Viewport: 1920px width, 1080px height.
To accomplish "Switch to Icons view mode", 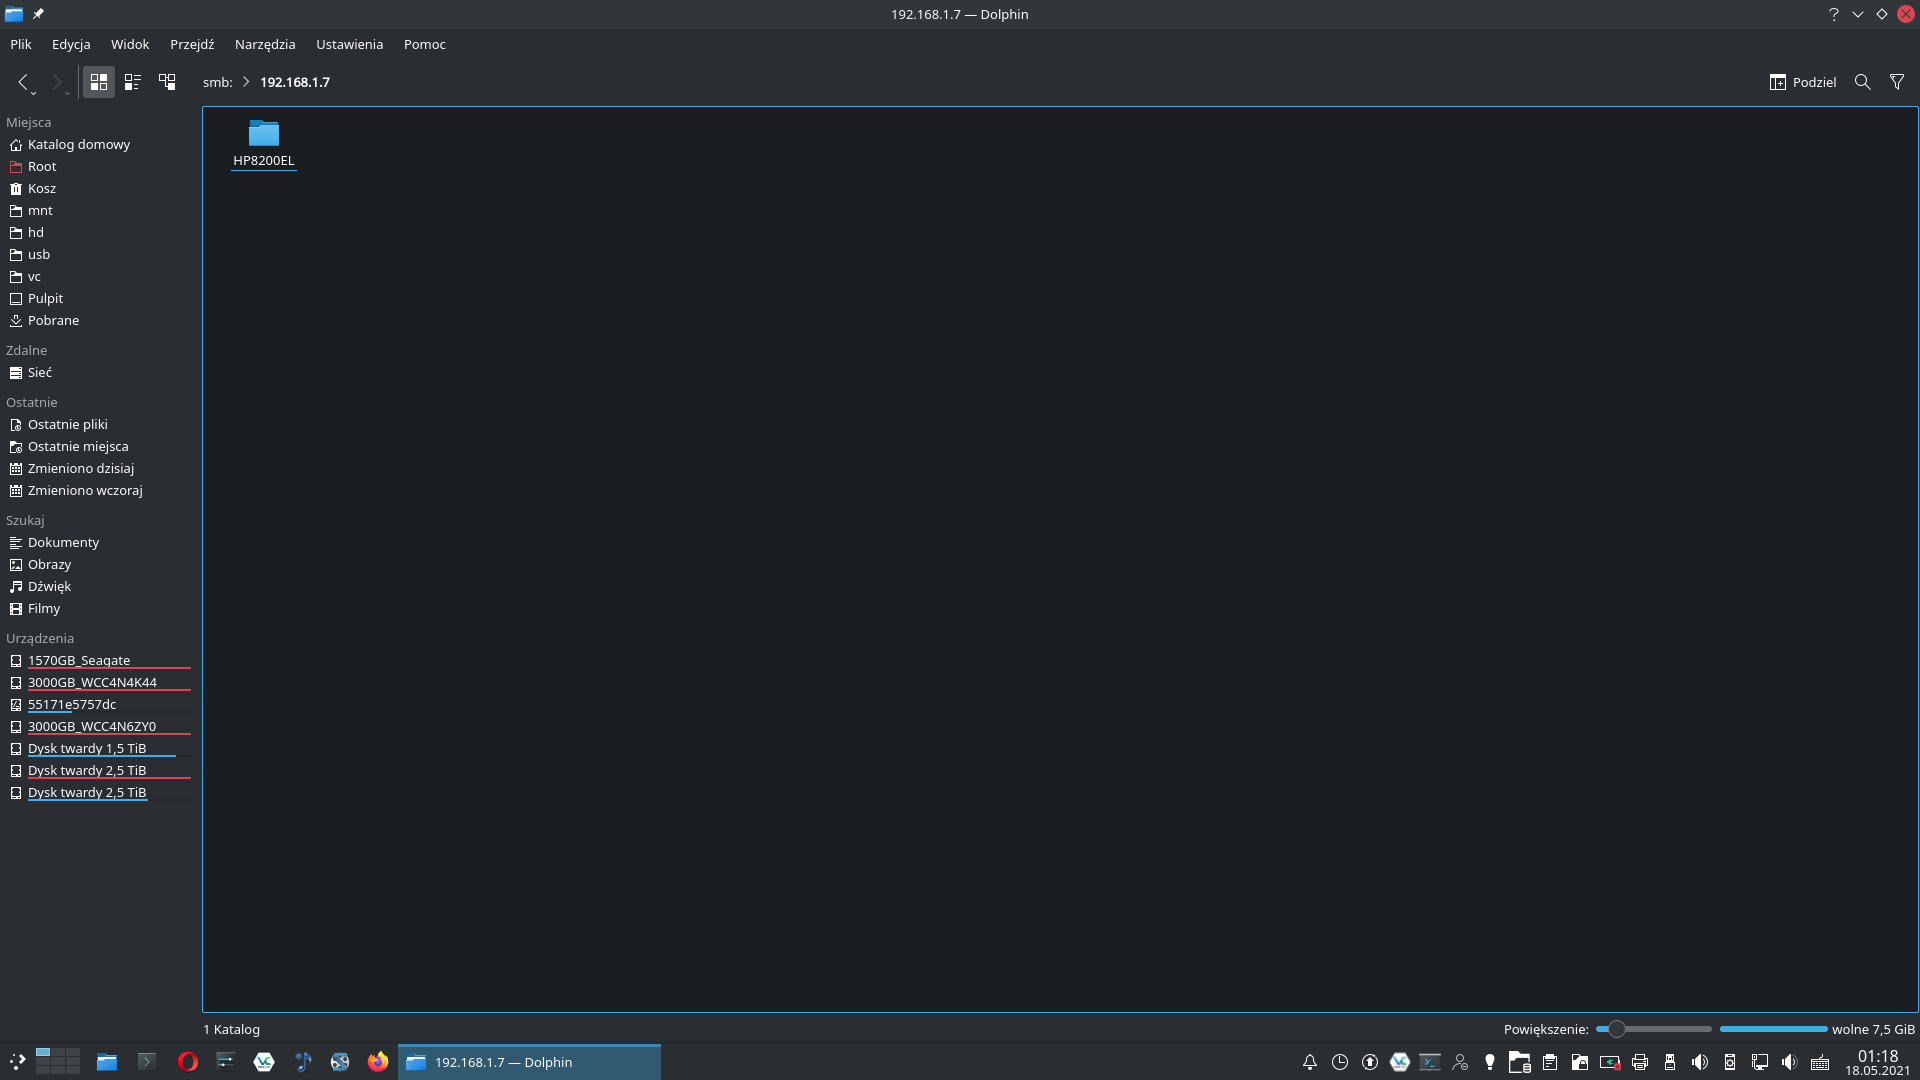I will pos(99,82).
